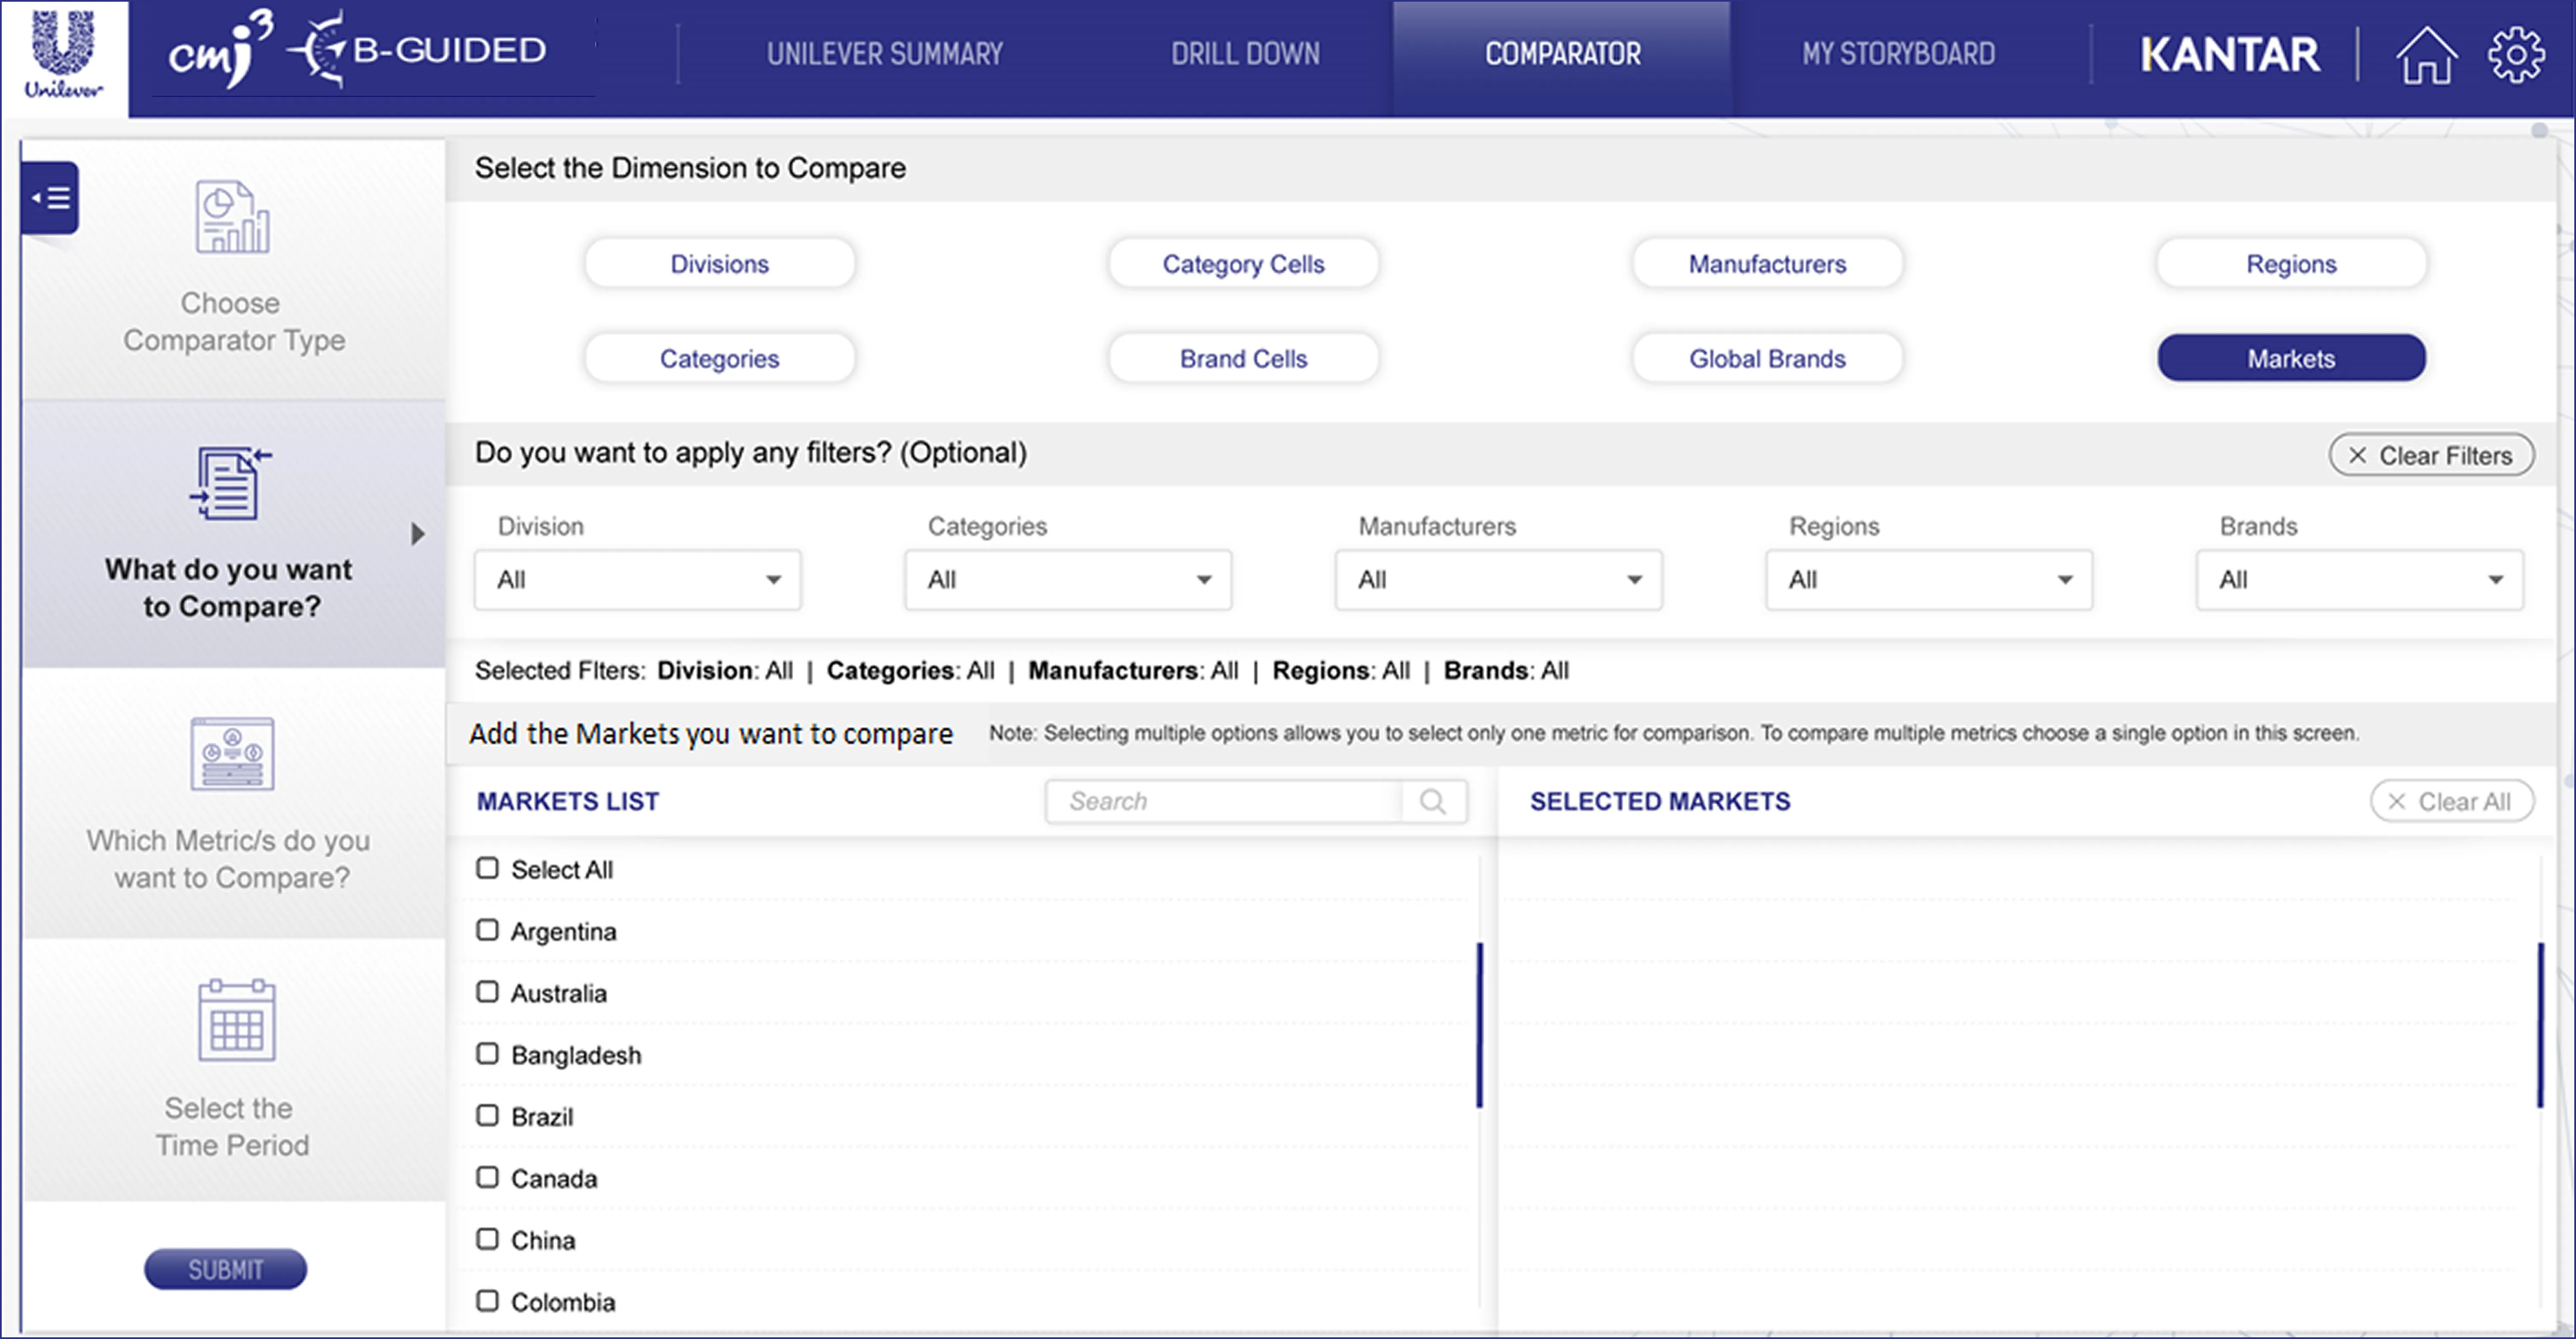Click the Time Period calendar icon
Image resolution: width=2576 pixels, height=1339 pixels.
coord(236,1020)
